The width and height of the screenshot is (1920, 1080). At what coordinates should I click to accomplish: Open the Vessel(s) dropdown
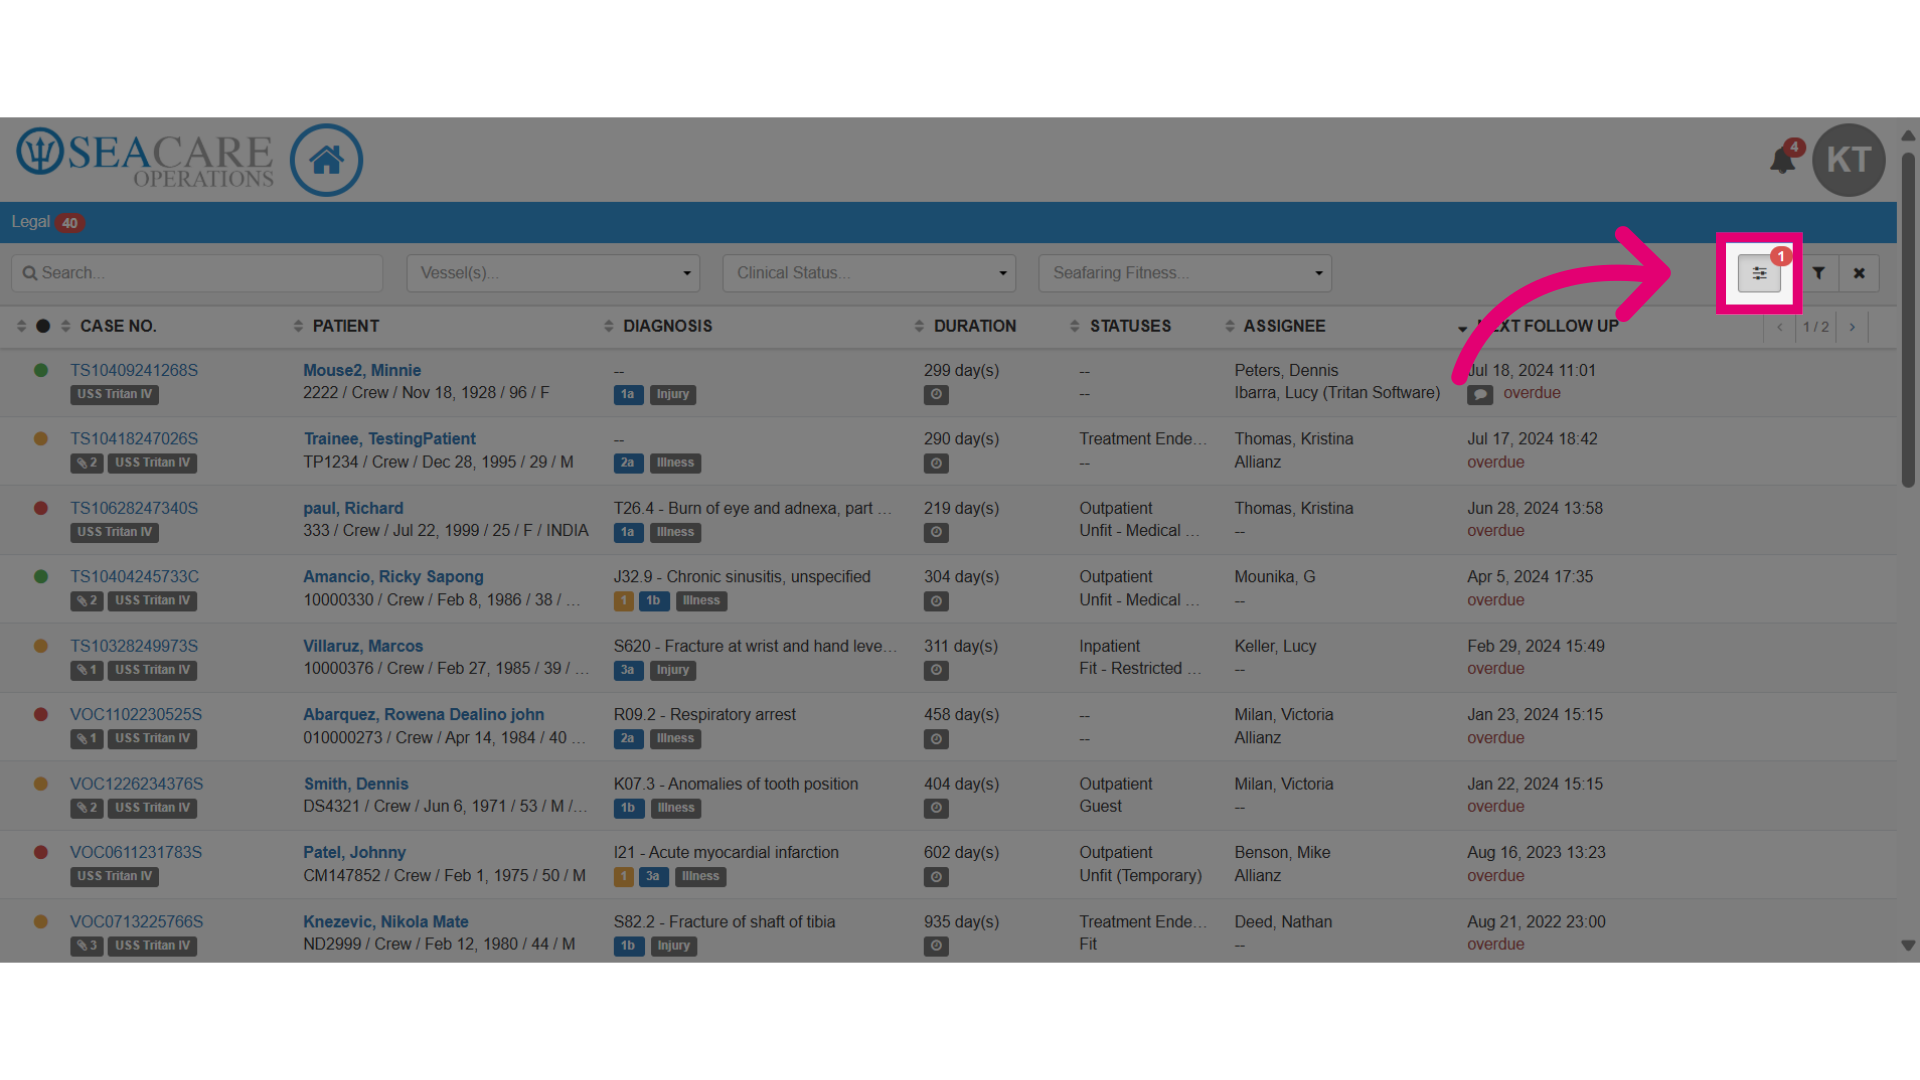click(553, 273)
